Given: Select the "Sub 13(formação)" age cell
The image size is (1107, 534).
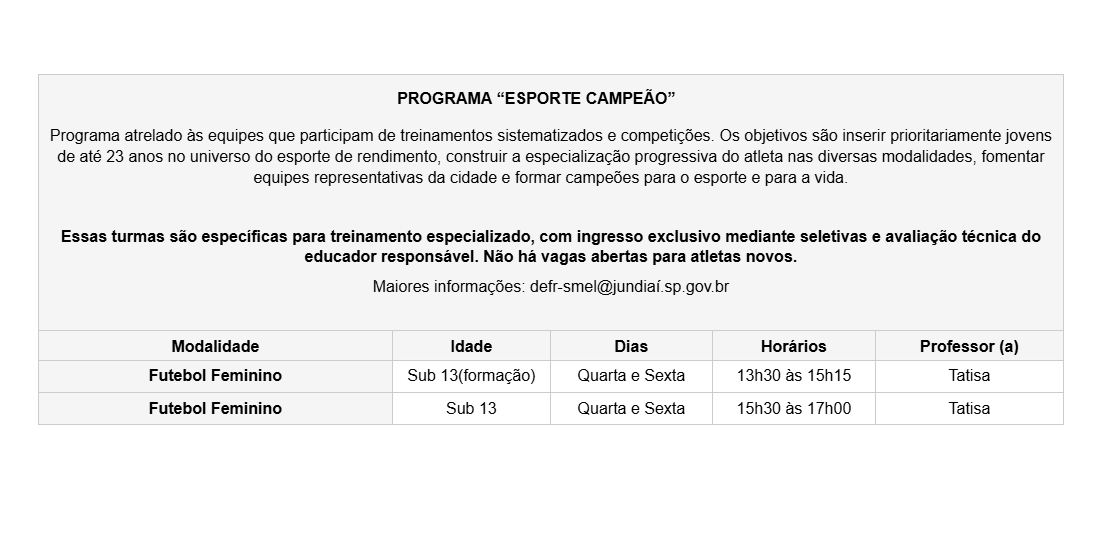Looking at the screenshot, I should 471,376.
